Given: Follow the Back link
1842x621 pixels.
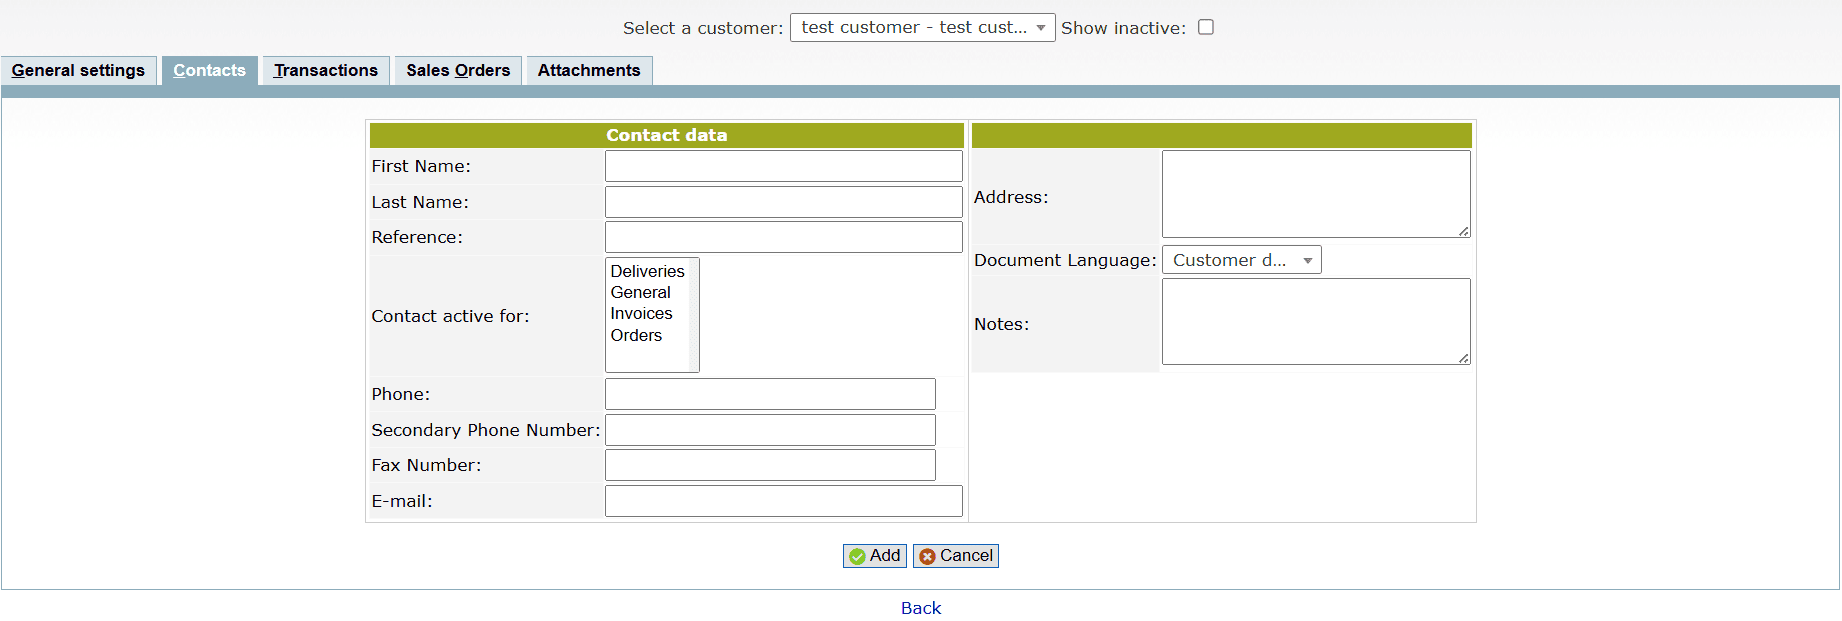Looking at the screenshot, I should point(920,608).
